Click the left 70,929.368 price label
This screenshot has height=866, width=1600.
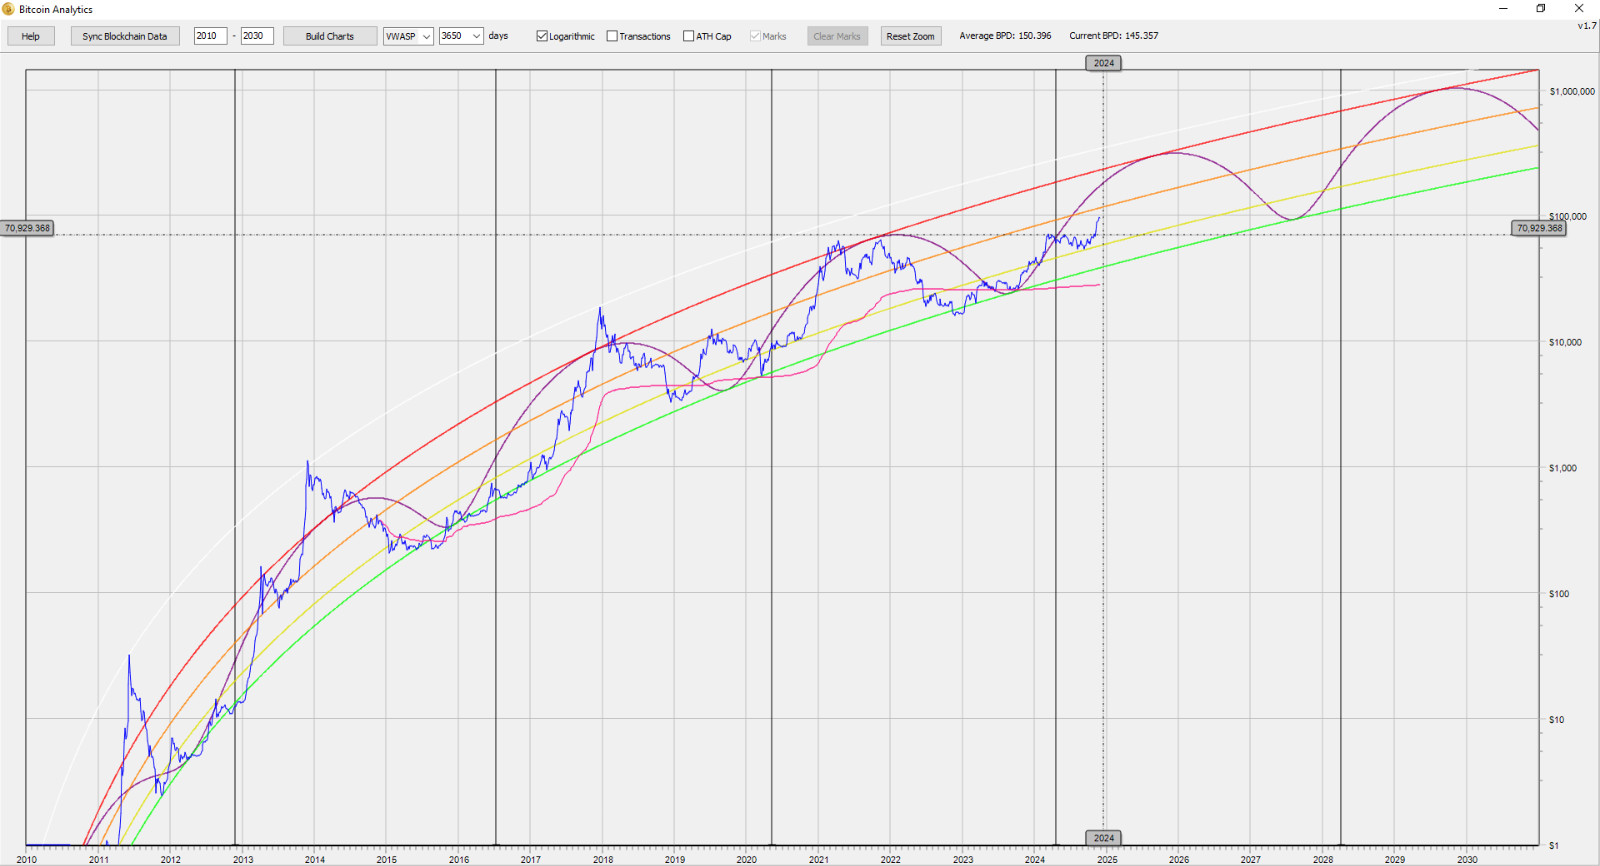pos(27,228)
